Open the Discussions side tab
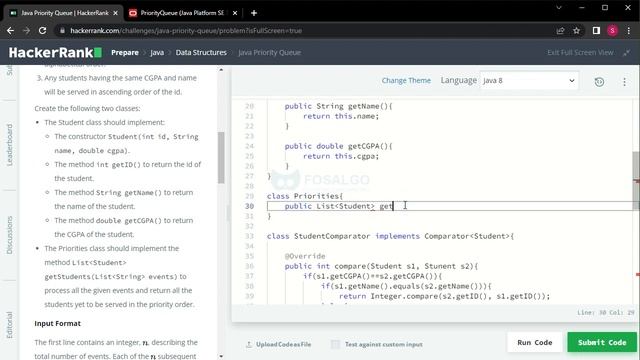Image resolution: width=640 pixels, height=360 pixels. 10,235
